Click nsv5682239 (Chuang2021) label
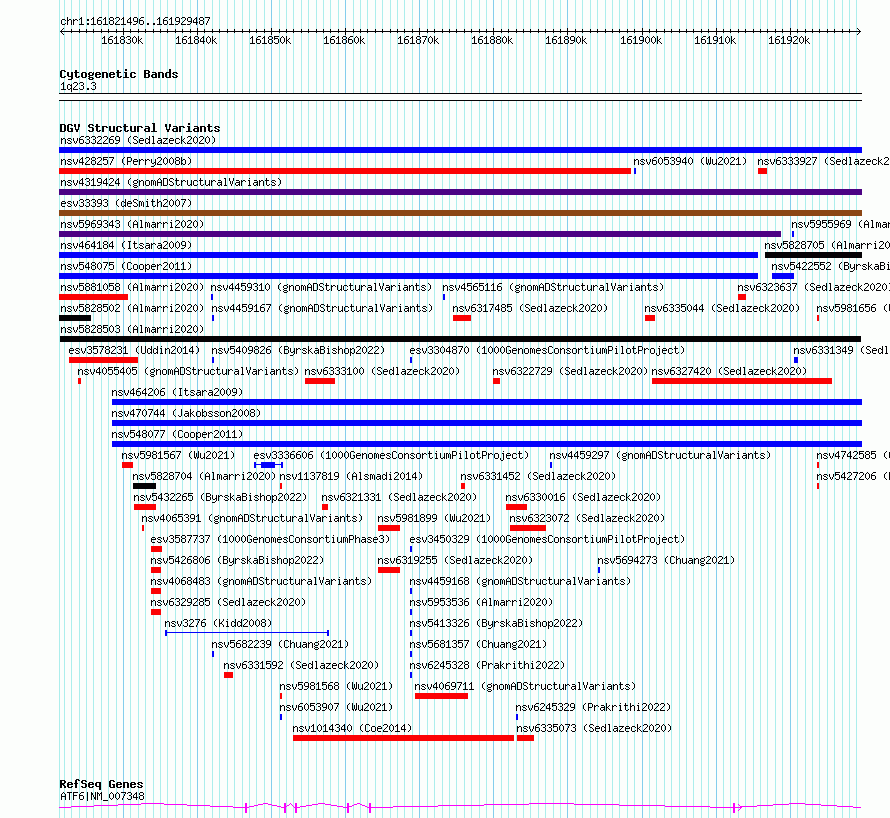 coord(280,644)
